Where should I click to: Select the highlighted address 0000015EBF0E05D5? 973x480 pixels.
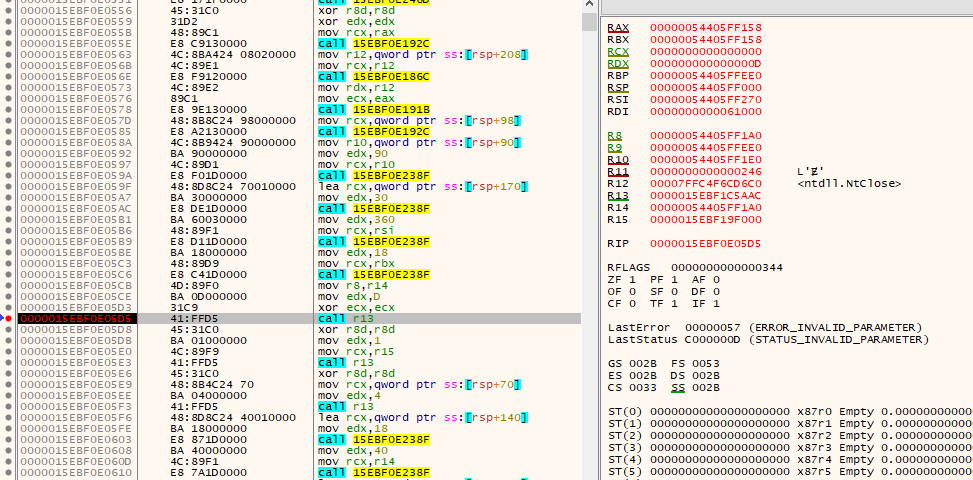76,318
